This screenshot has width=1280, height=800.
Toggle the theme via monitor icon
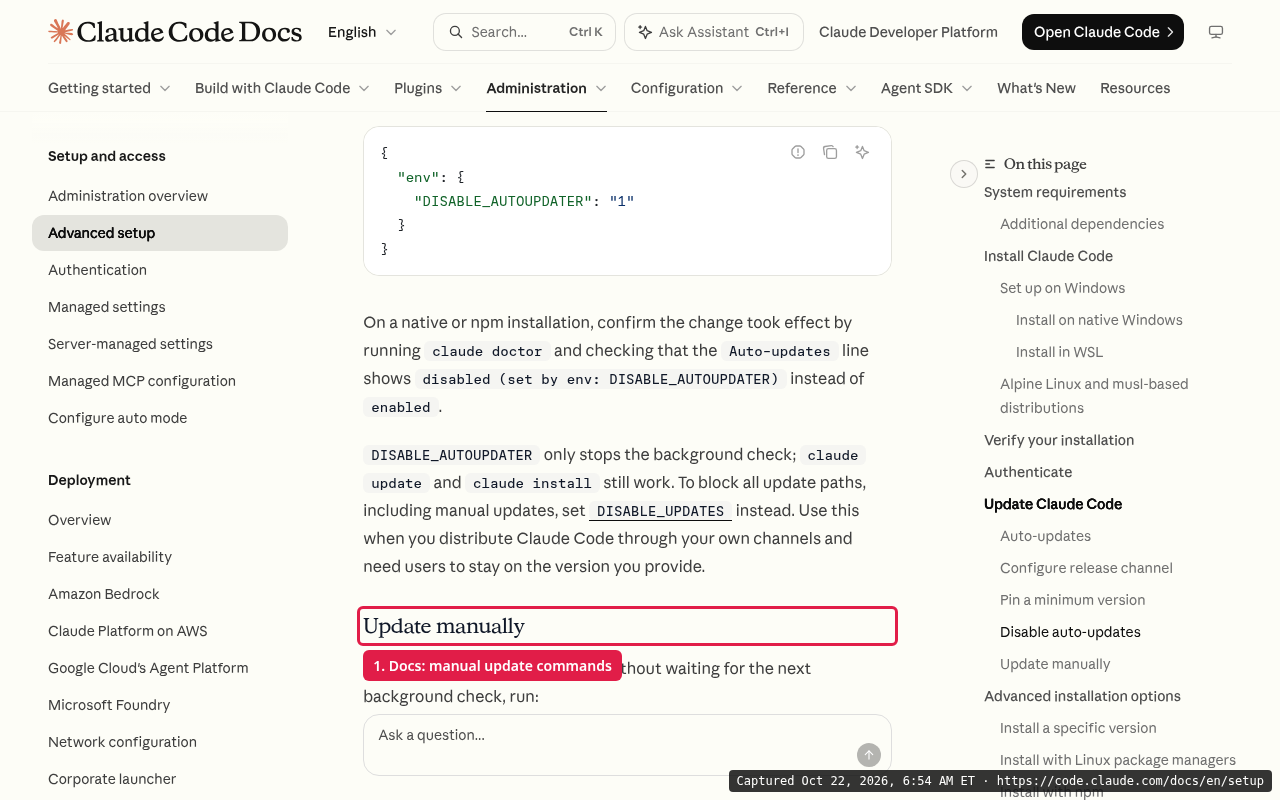click(1216, 32)
